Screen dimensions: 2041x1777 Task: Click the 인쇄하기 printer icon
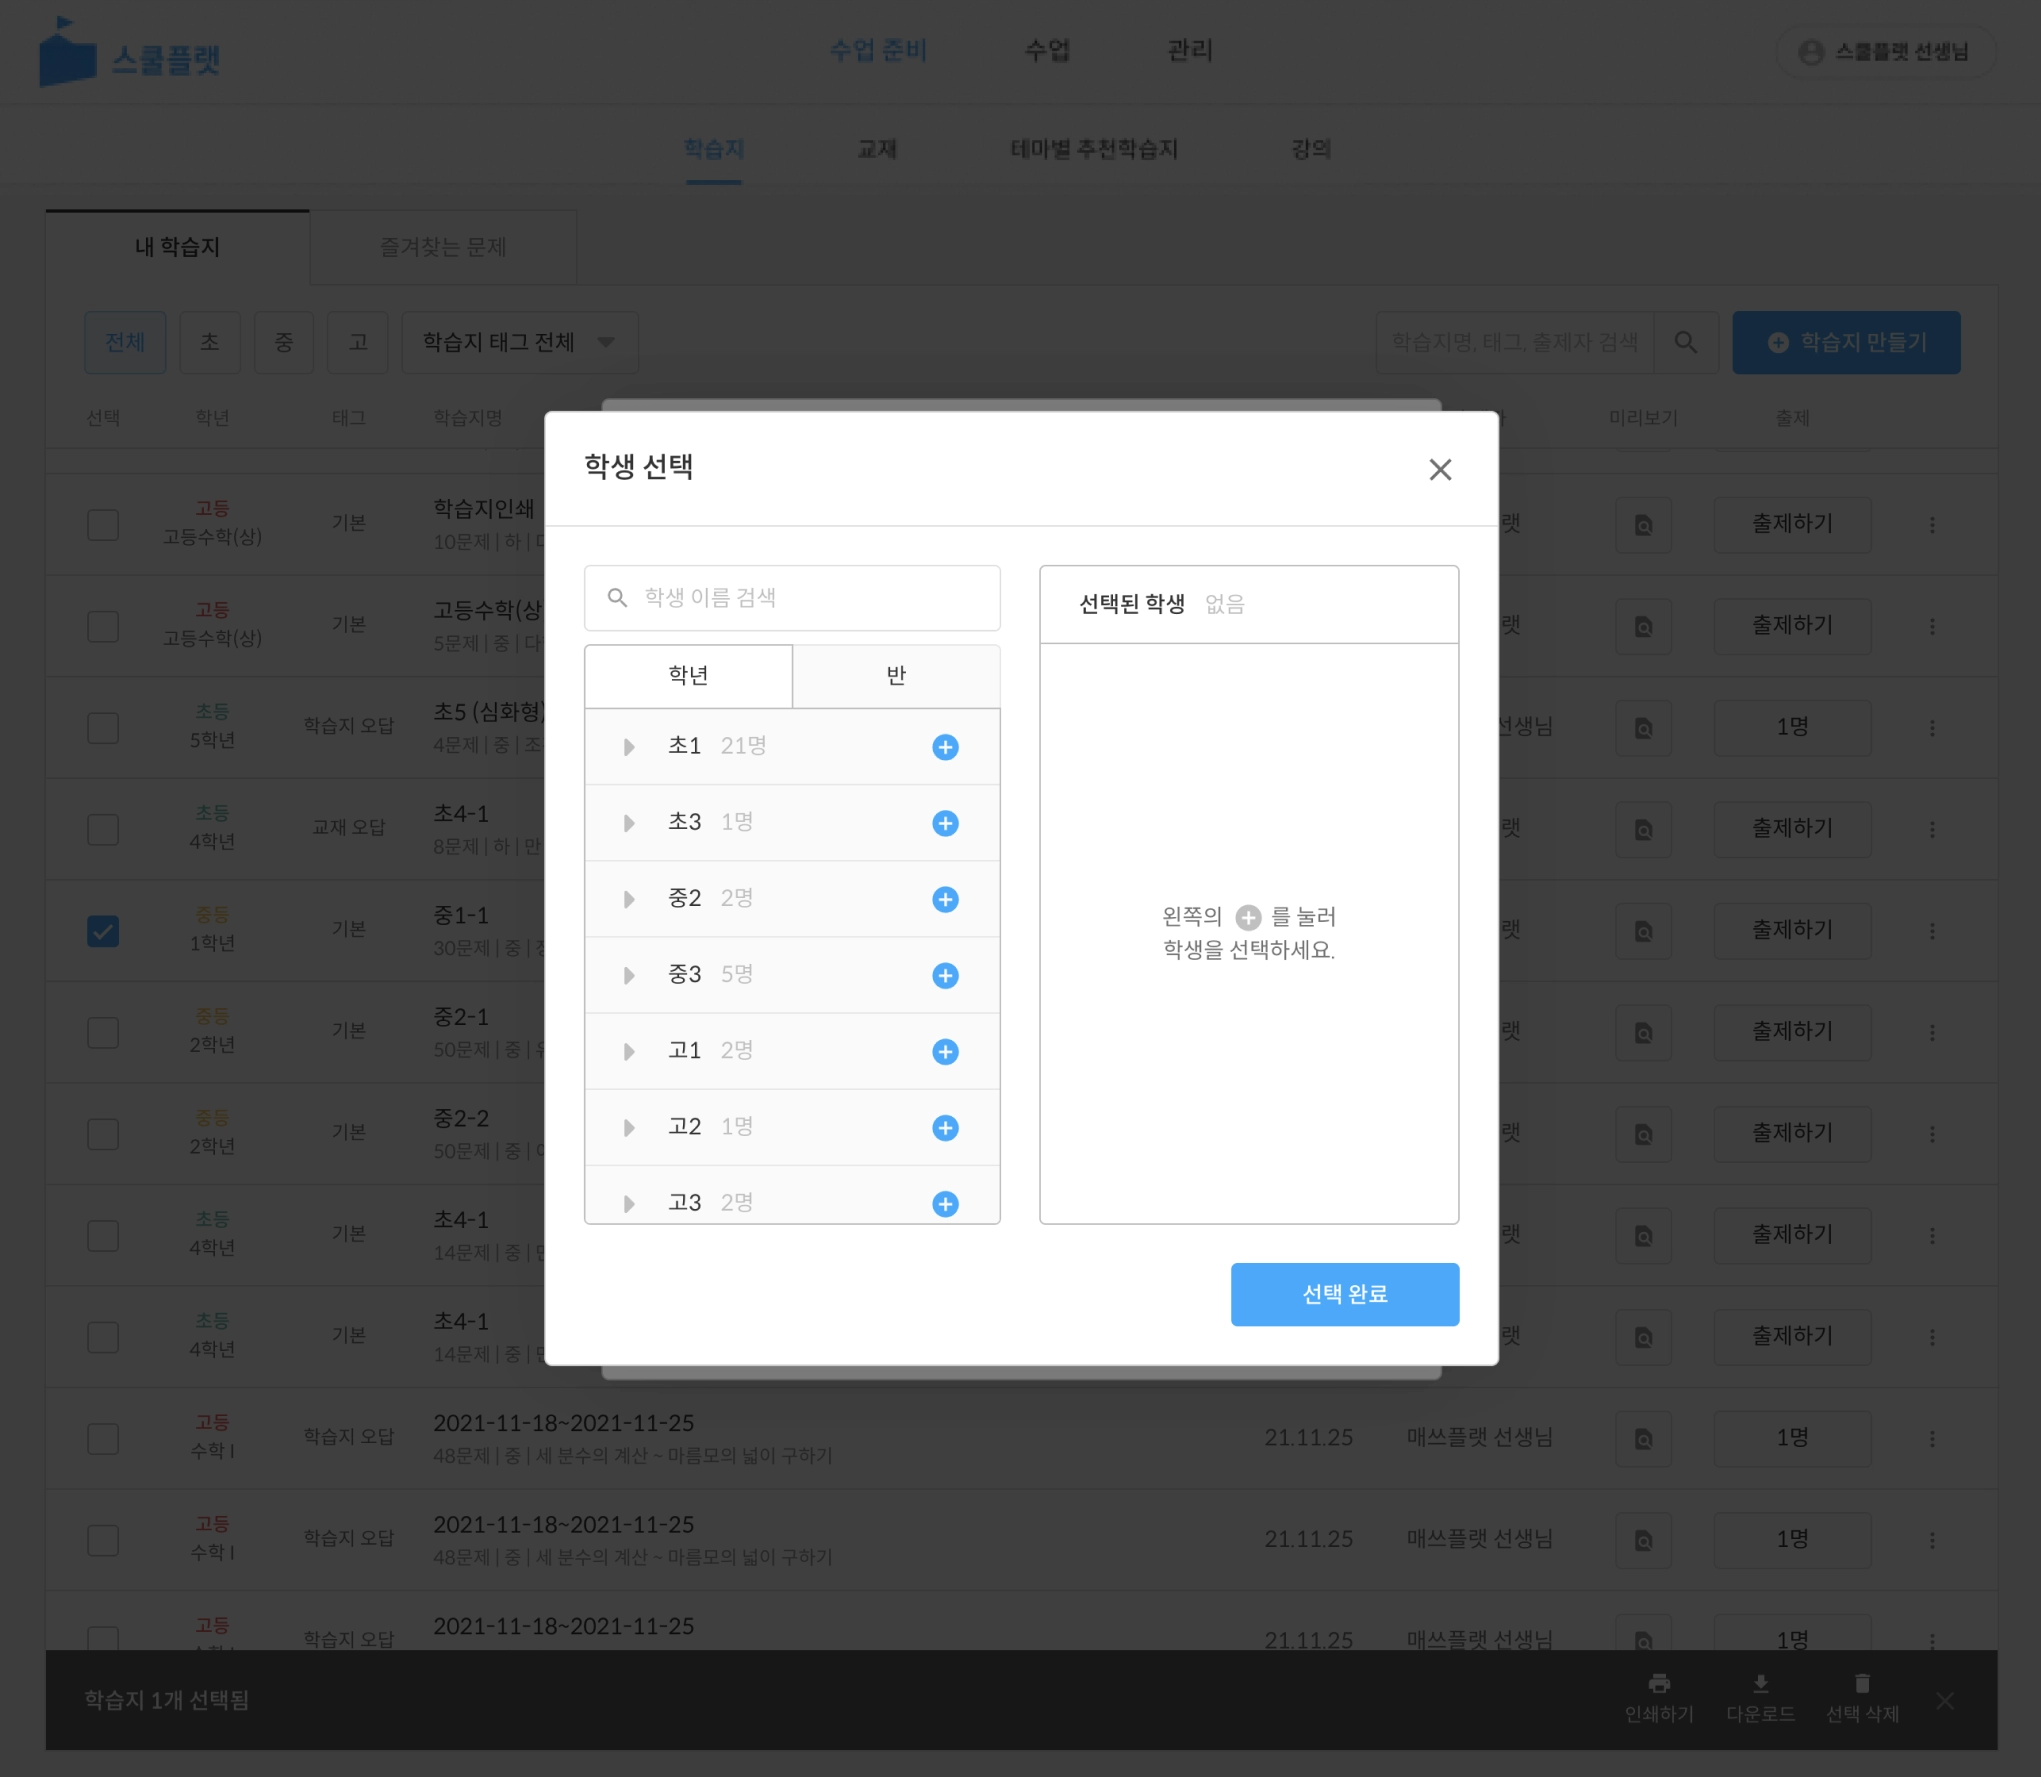(1658, 1684)
